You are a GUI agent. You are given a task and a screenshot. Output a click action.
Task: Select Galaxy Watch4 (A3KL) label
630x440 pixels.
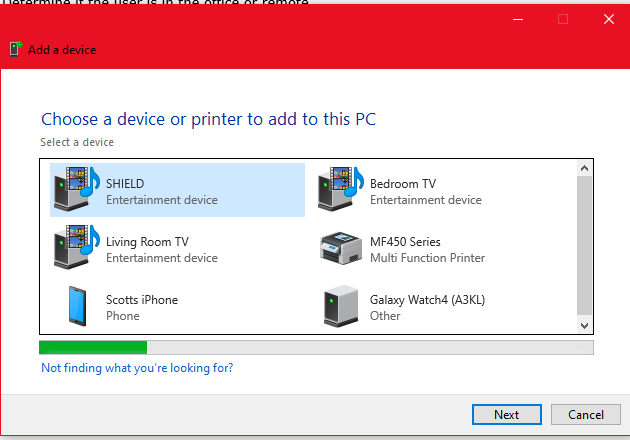click(x=428, y=300)
